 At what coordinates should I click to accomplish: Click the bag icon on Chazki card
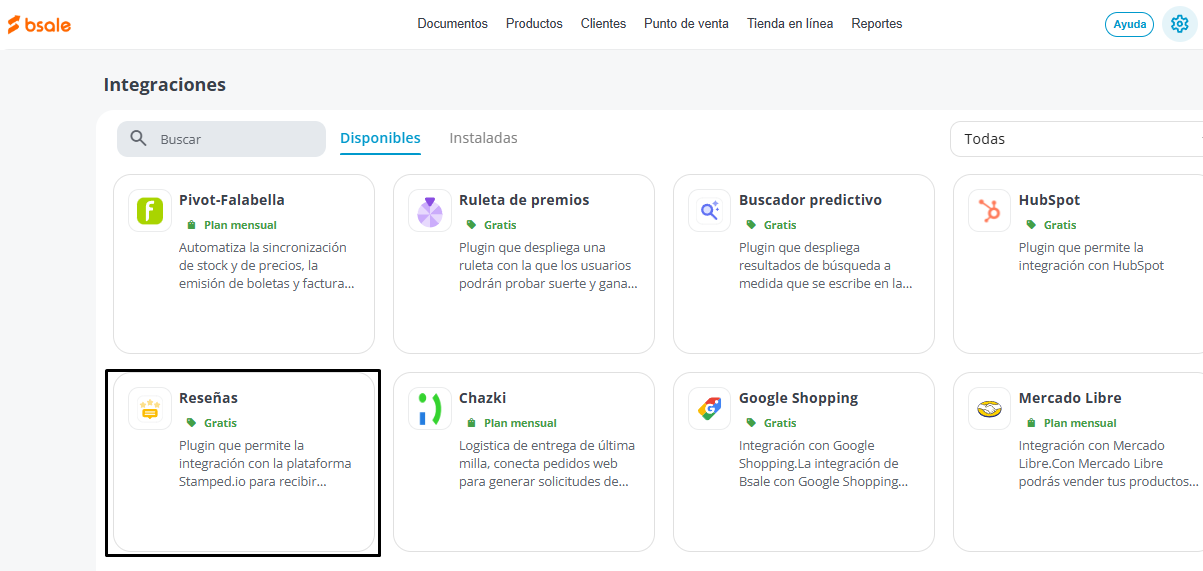[x=471, y=423]
